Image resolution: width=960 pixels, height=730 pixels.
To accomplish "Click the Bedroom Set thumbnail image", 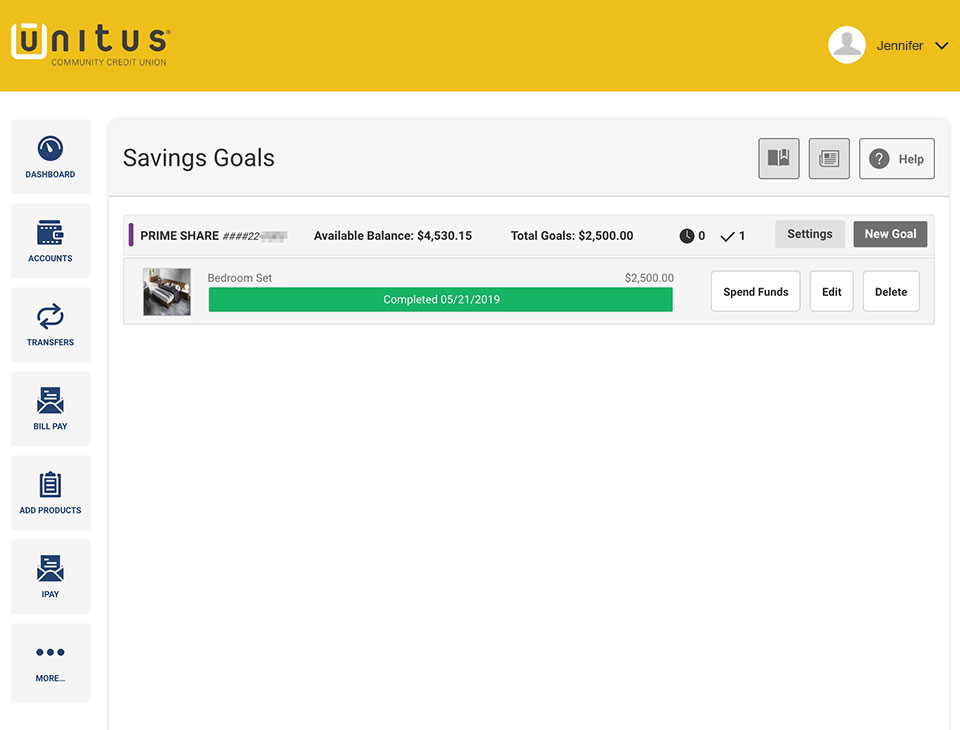I will [x=167, y=292].
